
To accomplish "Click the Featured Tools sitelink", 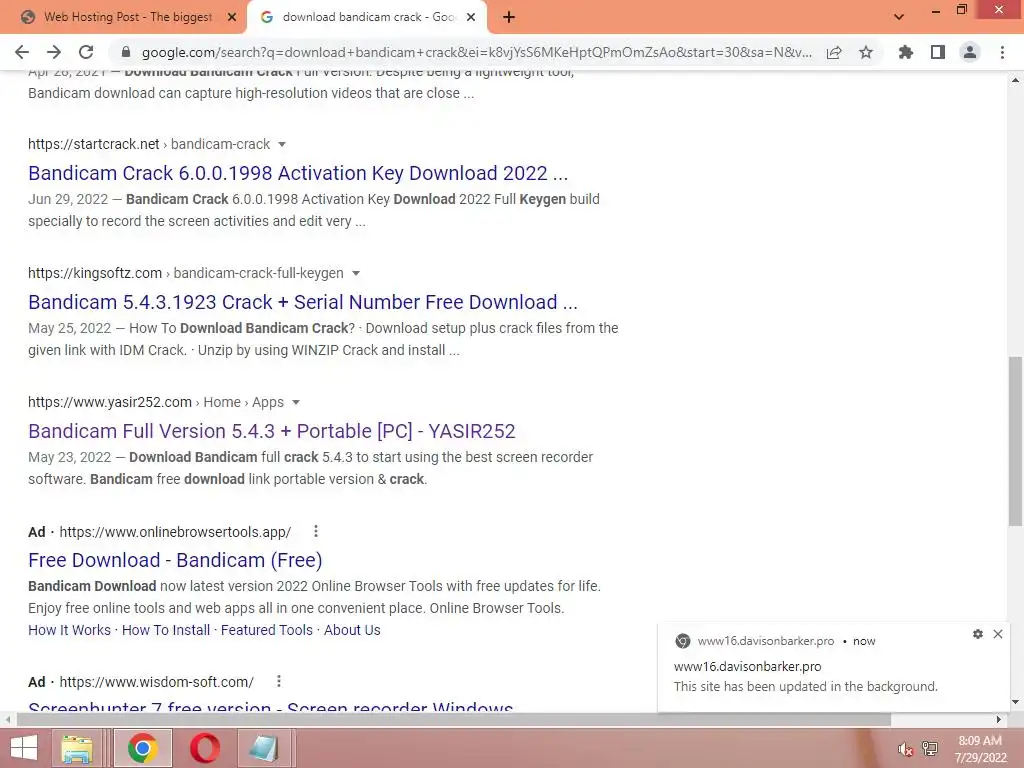I will pyautogui.click(x=266, y=630).
